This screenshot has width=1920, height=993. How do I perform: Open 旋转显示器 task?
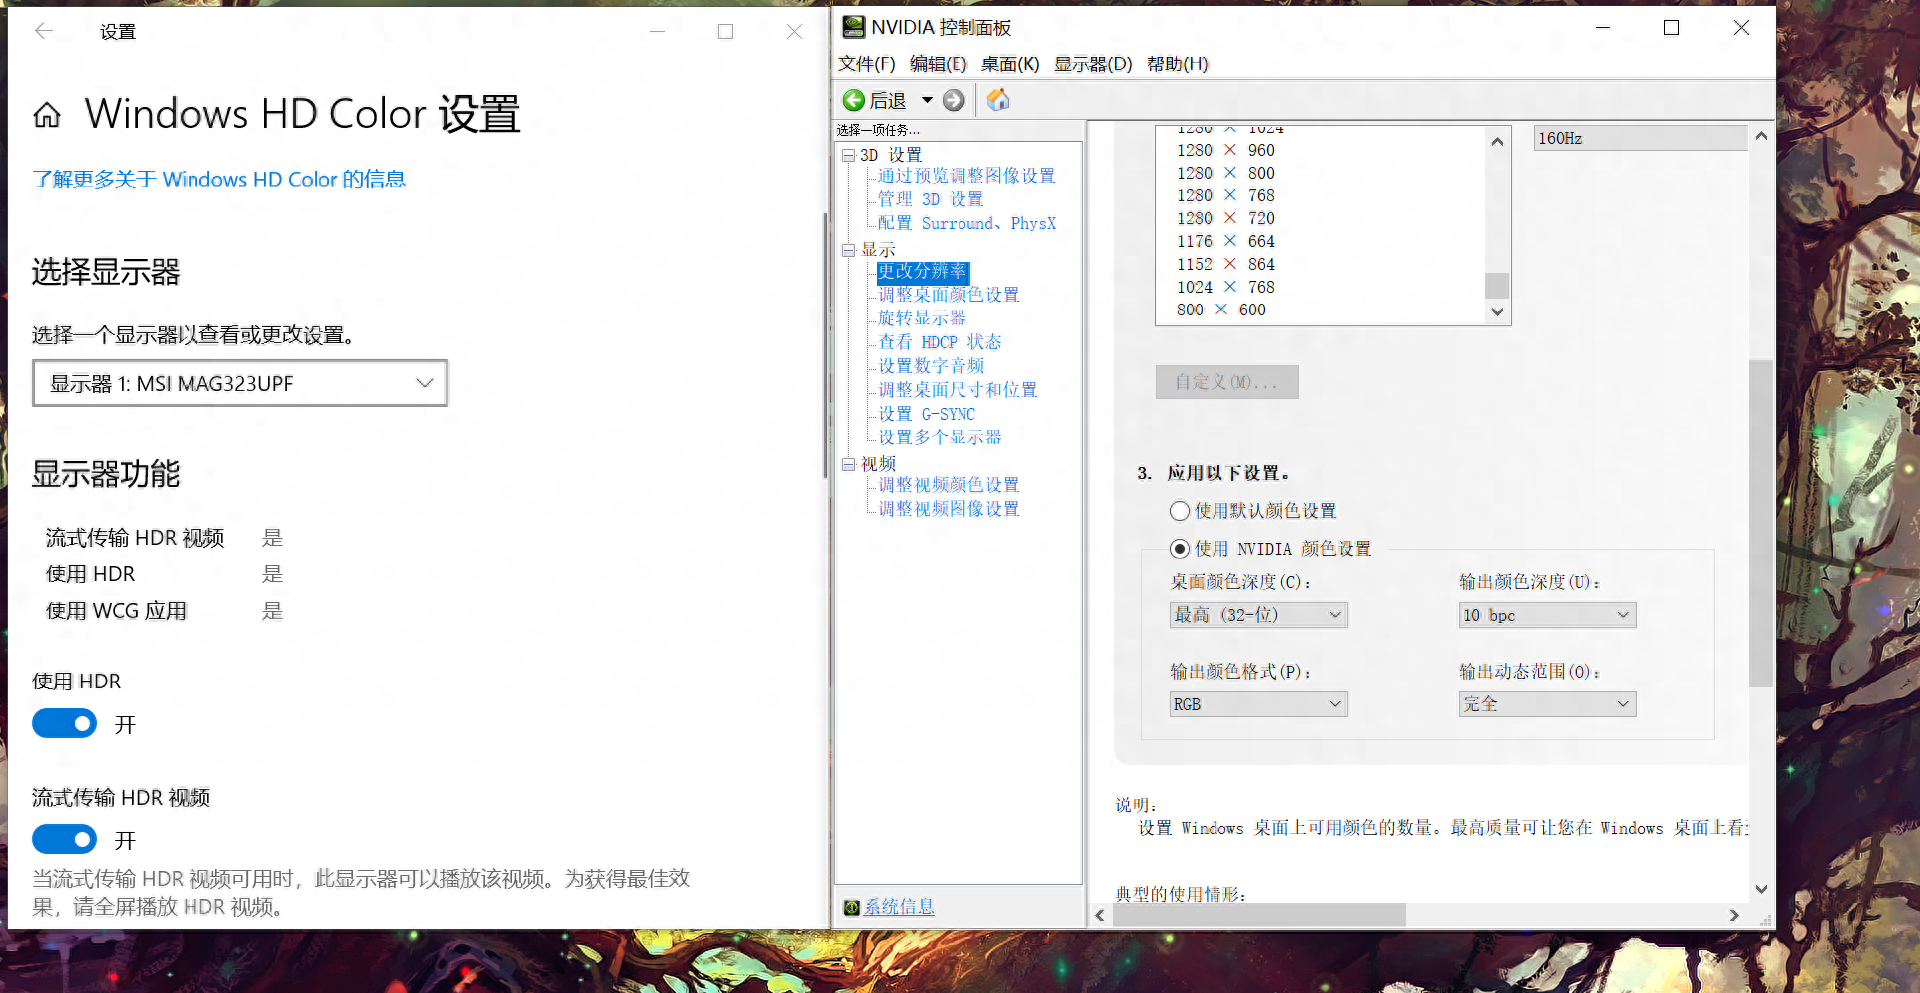tap(921, 318)
